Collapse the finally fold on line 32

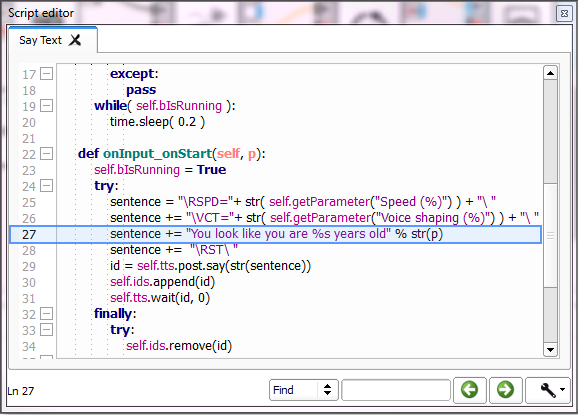pyautogui.click(x=46, y=314)
